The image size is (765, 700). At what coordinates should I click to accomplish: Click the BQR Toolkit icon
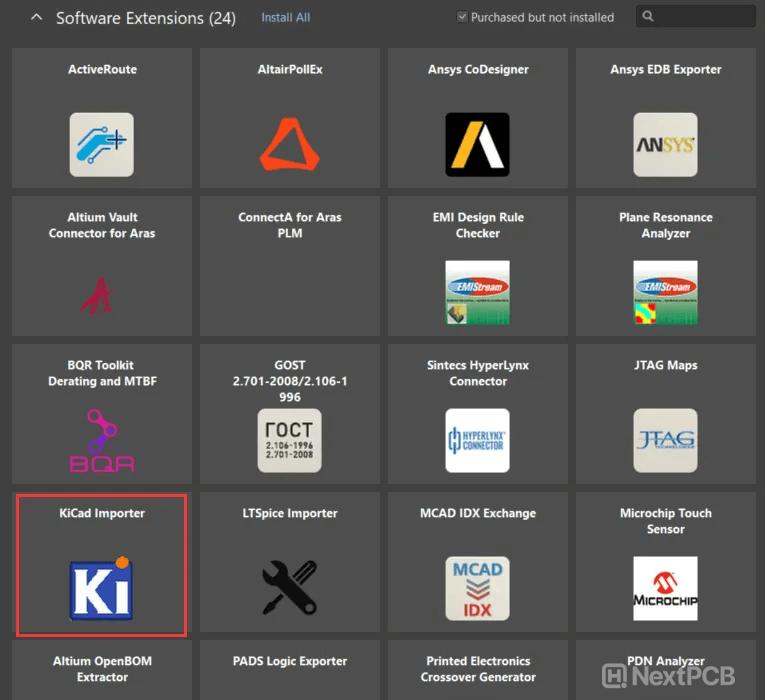[x=101, y=441]
